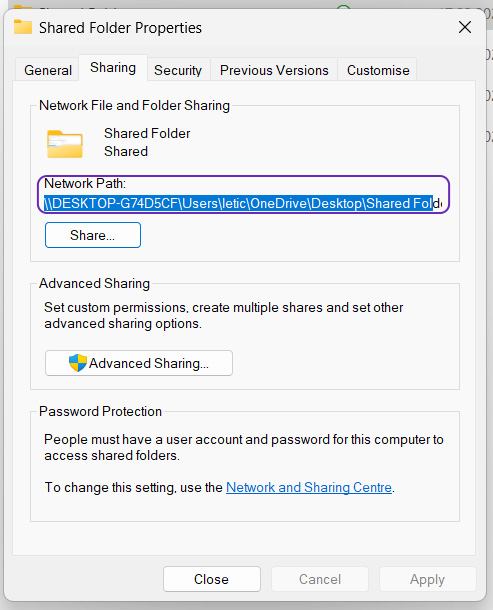
Task: Open the Customise tab
Action: pyautogui.click(x=378, y=70)
